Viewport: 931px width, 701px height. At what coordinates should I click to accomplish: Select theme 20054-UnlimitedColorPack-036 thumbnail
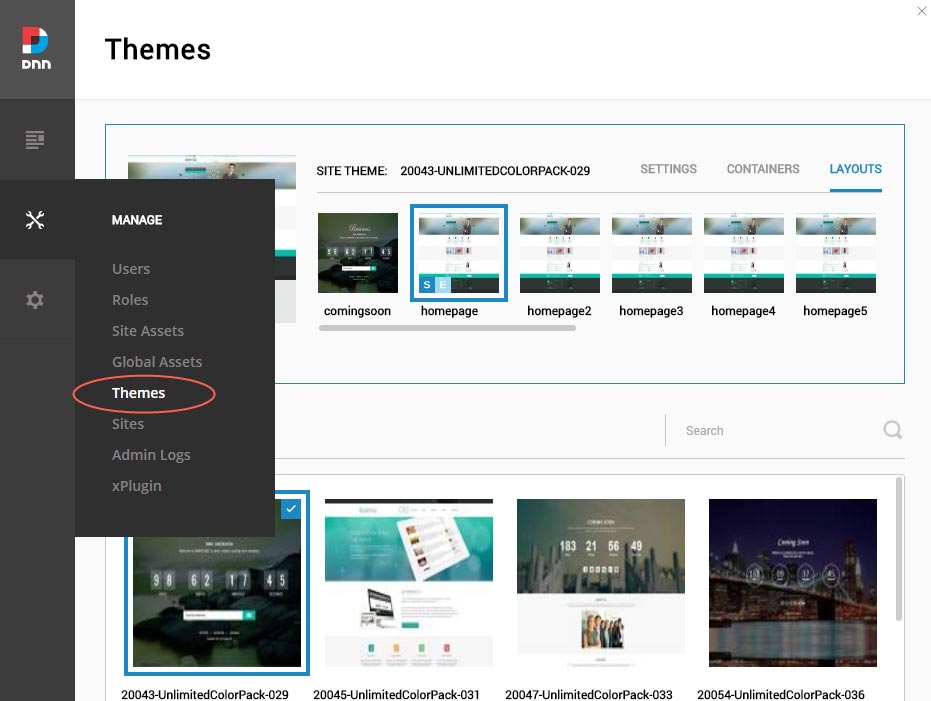pos(793,583)
